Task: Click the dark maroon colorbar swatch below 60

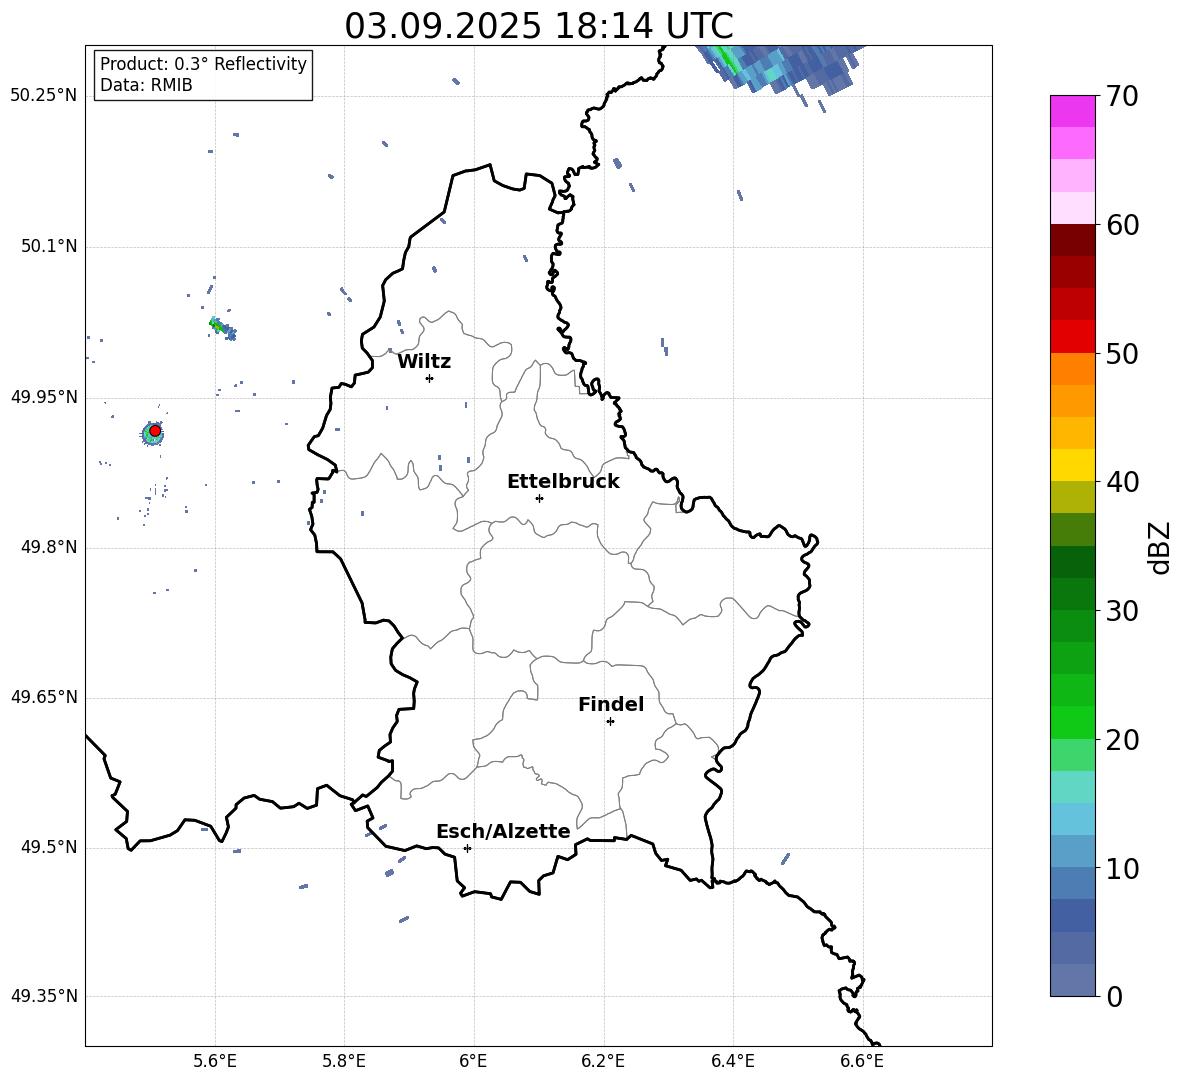Action: pos(1072,240)
